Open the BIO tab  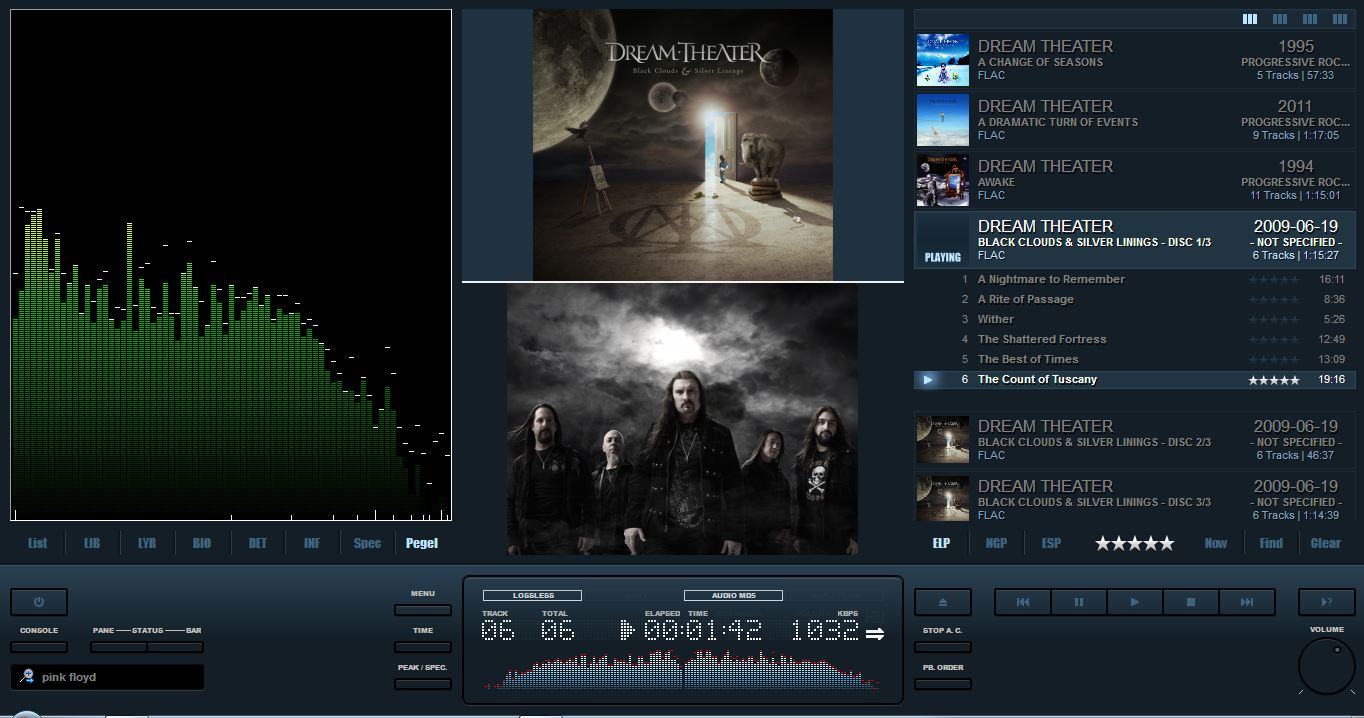(x=202, y=543)
